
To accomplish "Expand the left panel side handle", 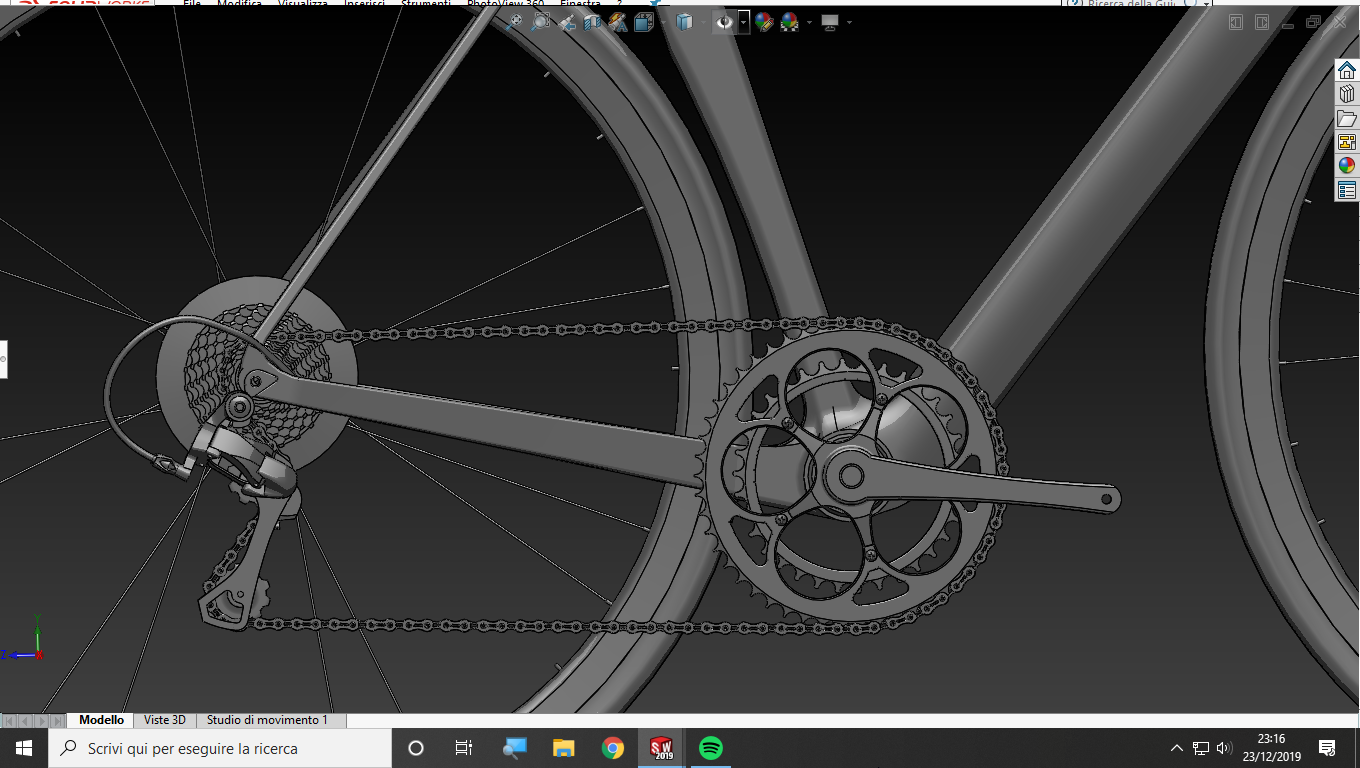I will [x=3, y=358].
